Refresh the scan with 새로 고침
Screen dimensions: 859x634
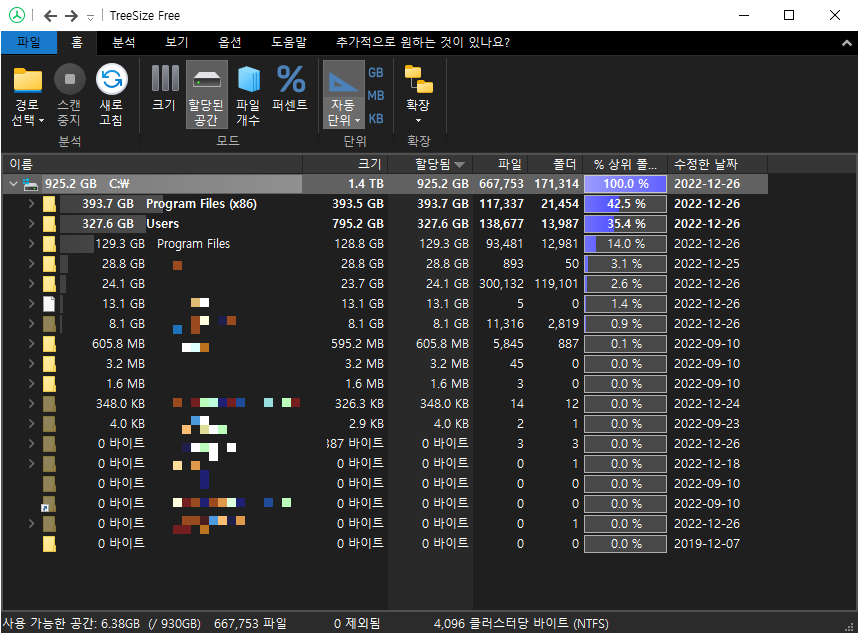111,96
